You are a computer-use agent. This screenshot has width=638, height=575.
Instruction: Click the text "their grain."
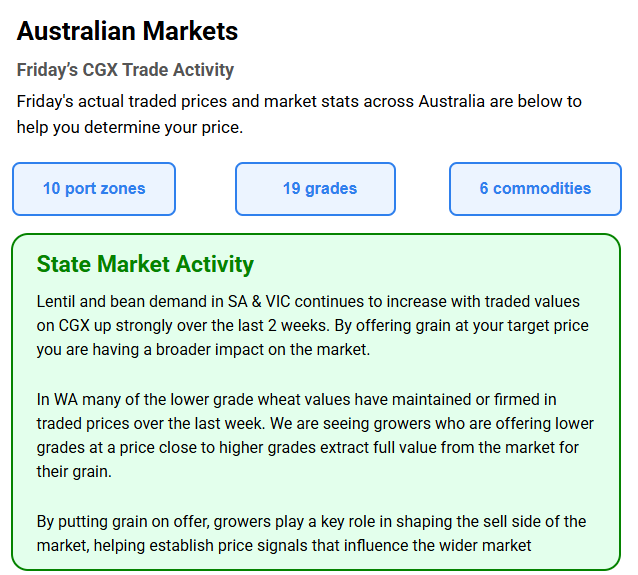click(x=74, y=471)
